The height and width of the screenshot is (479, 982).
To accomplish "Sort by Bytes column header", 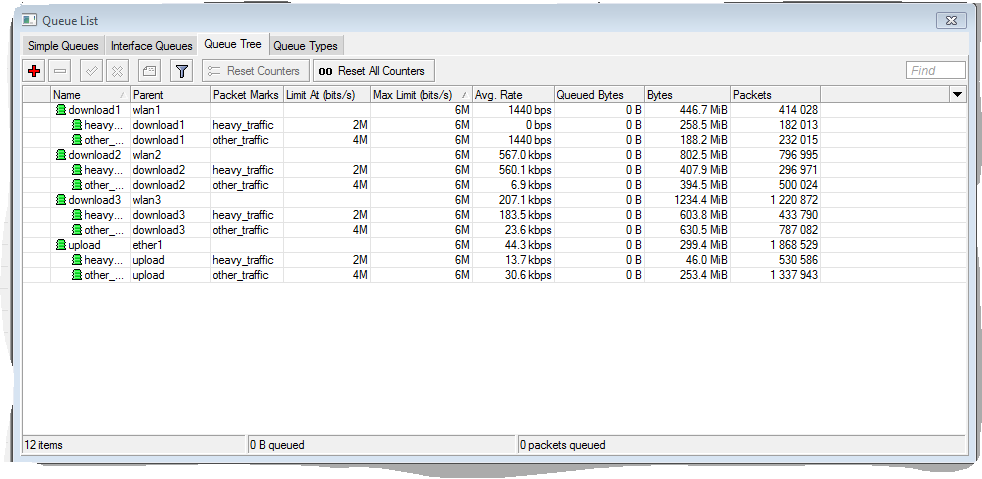I will (x=688, y=95).
